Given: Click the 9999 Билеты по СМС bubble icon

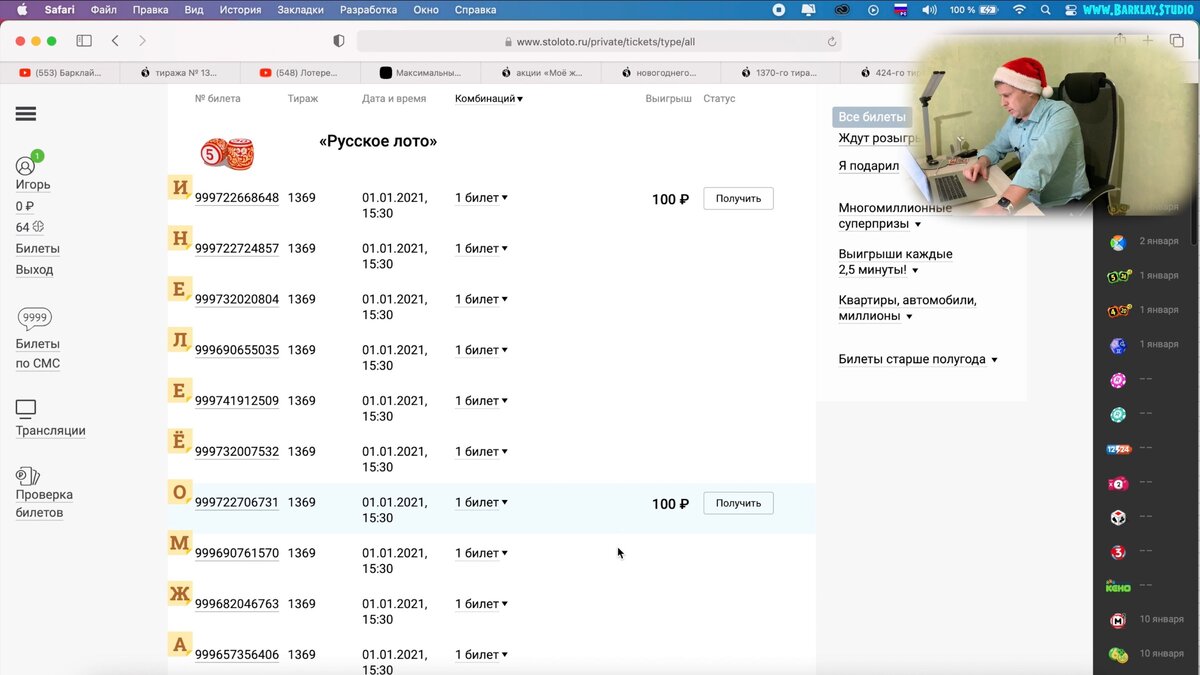Looking at the screenshot, I should 35,317.
